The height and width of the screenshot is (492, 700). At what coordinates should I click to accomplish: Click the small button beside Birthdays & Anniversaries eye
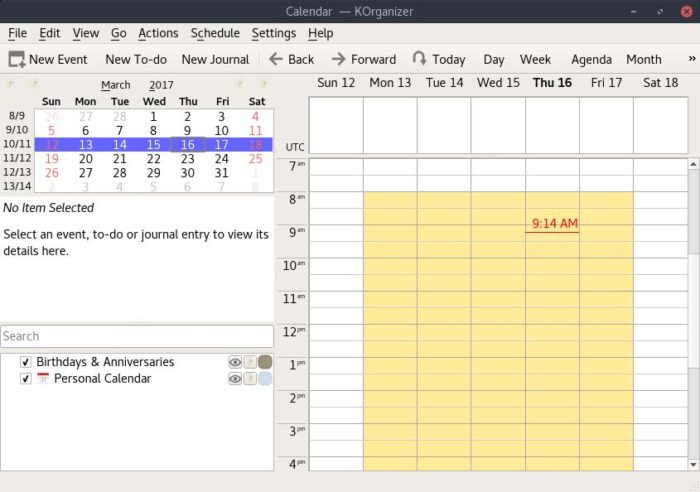click(x=250, y=362)
